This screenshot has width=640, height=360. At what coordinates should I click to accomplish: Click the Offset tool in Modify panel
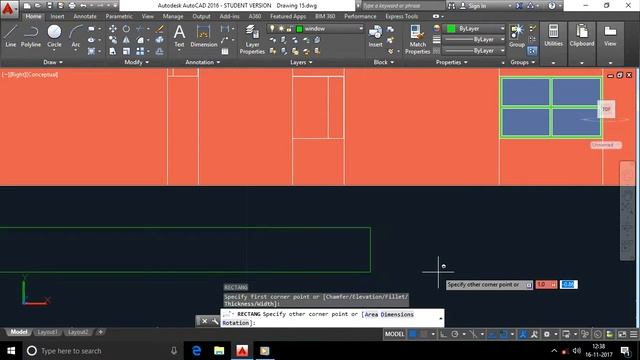tap(160, 51)
